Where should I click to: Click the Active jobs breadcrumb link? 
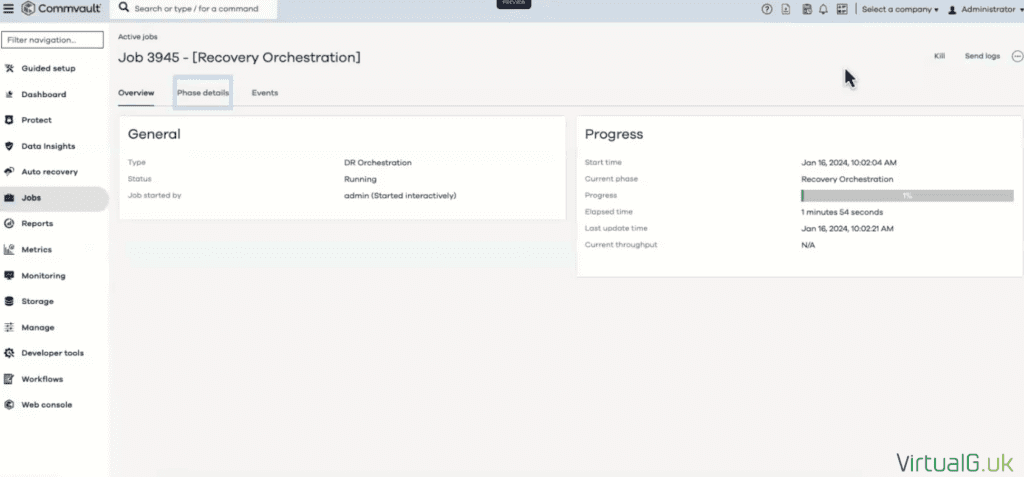(x=137, y=36)
